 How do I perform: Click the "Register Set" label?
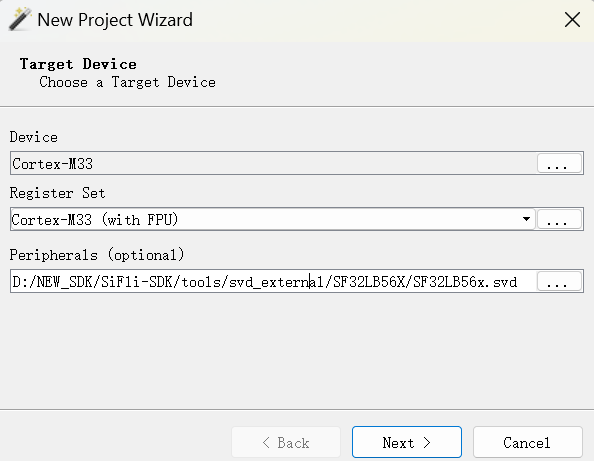57,193
